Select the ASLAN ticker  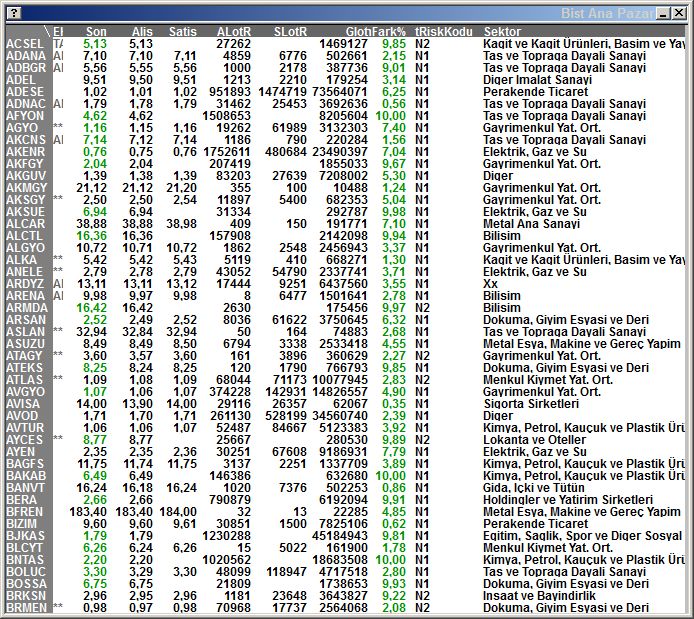pyautogui.click(x=26, y=331)
